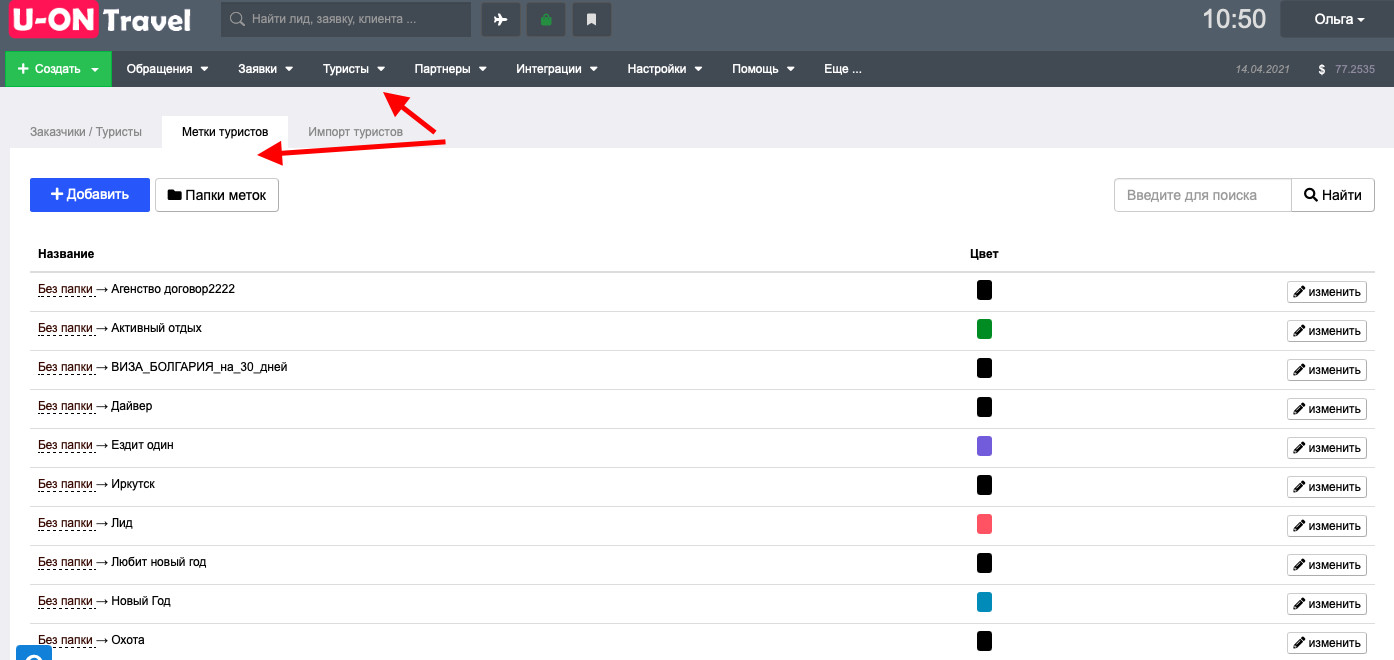
Task: Click Без папки link for Любит новый год
Action: point(65,562)
